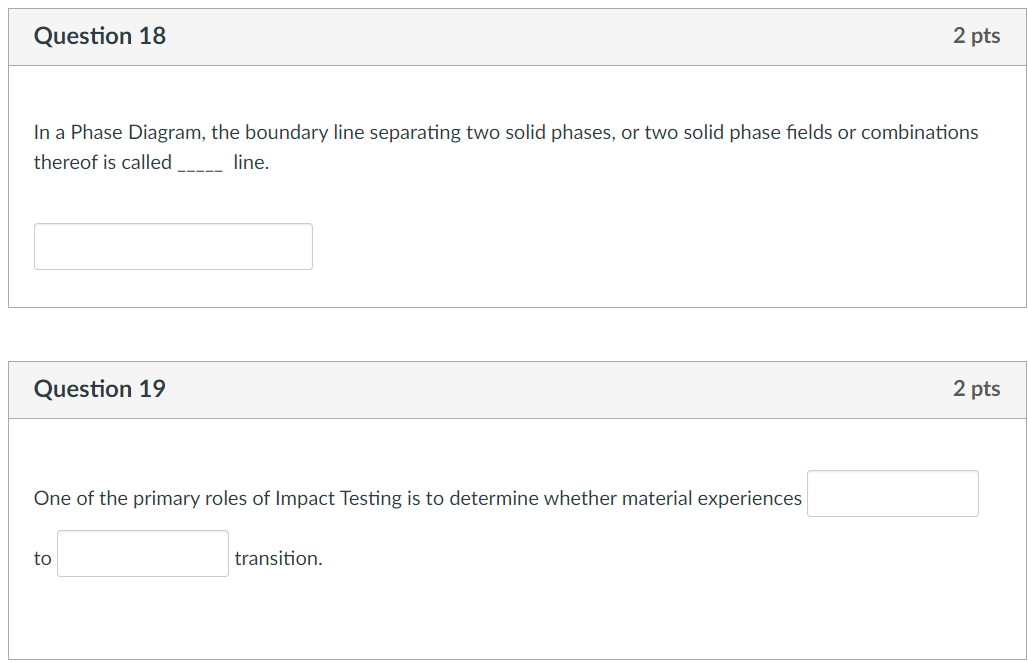This screenshot has height=663, width=1028.
Task: Click the Question 18 answer text box
Action: coord(173,246)
